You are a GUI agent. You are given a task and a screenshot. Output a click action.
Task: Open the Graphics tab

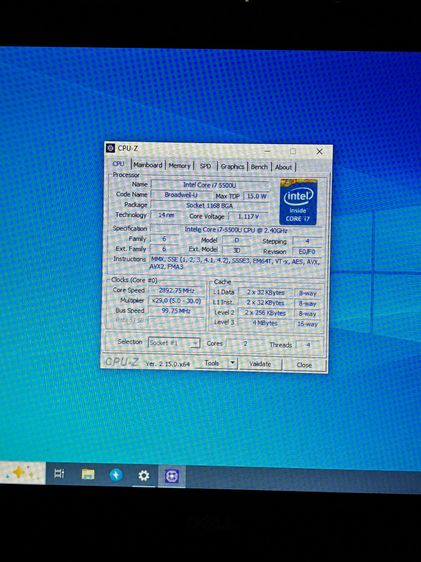tap(232, 167)
